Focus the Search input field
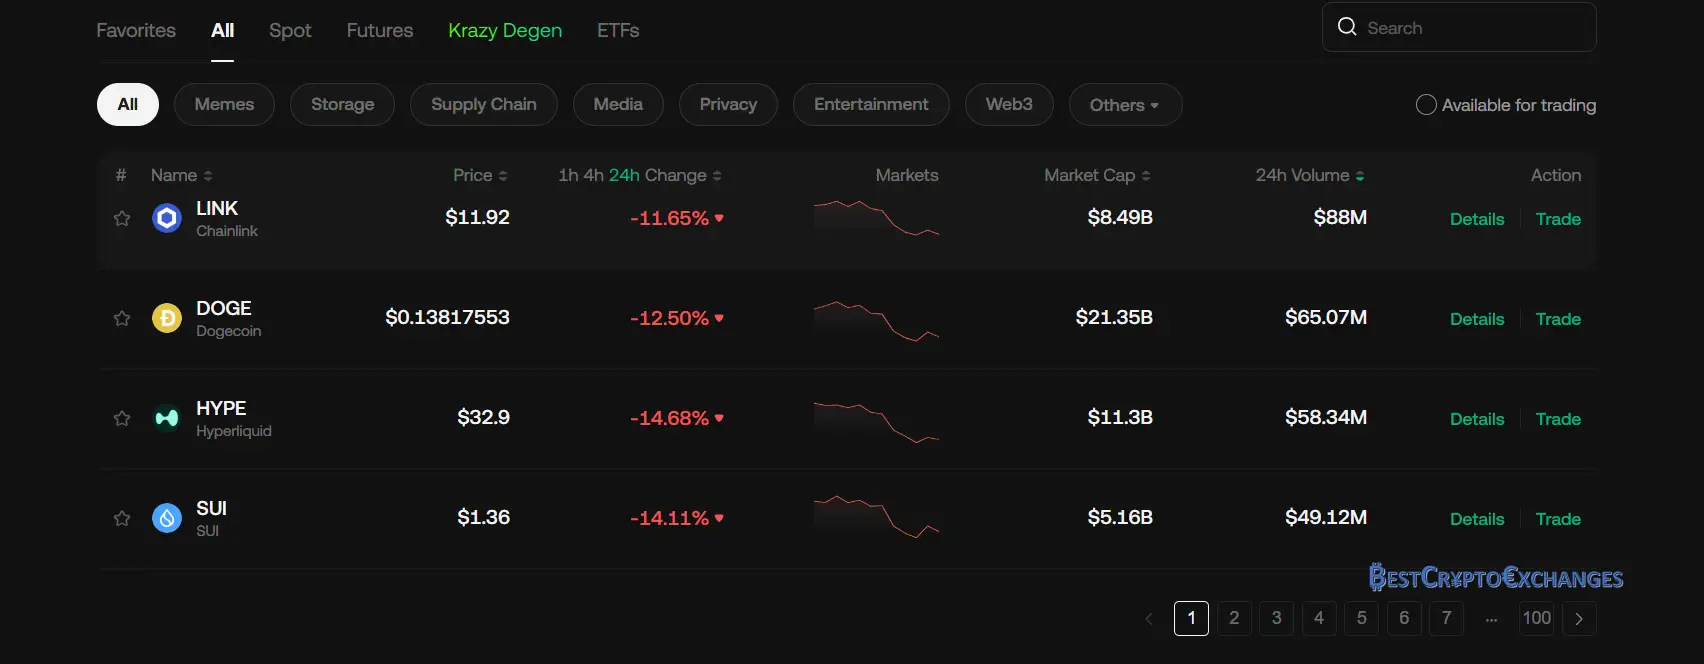The width and height of the screenshot is (1704, 664). click(1459, 27)
